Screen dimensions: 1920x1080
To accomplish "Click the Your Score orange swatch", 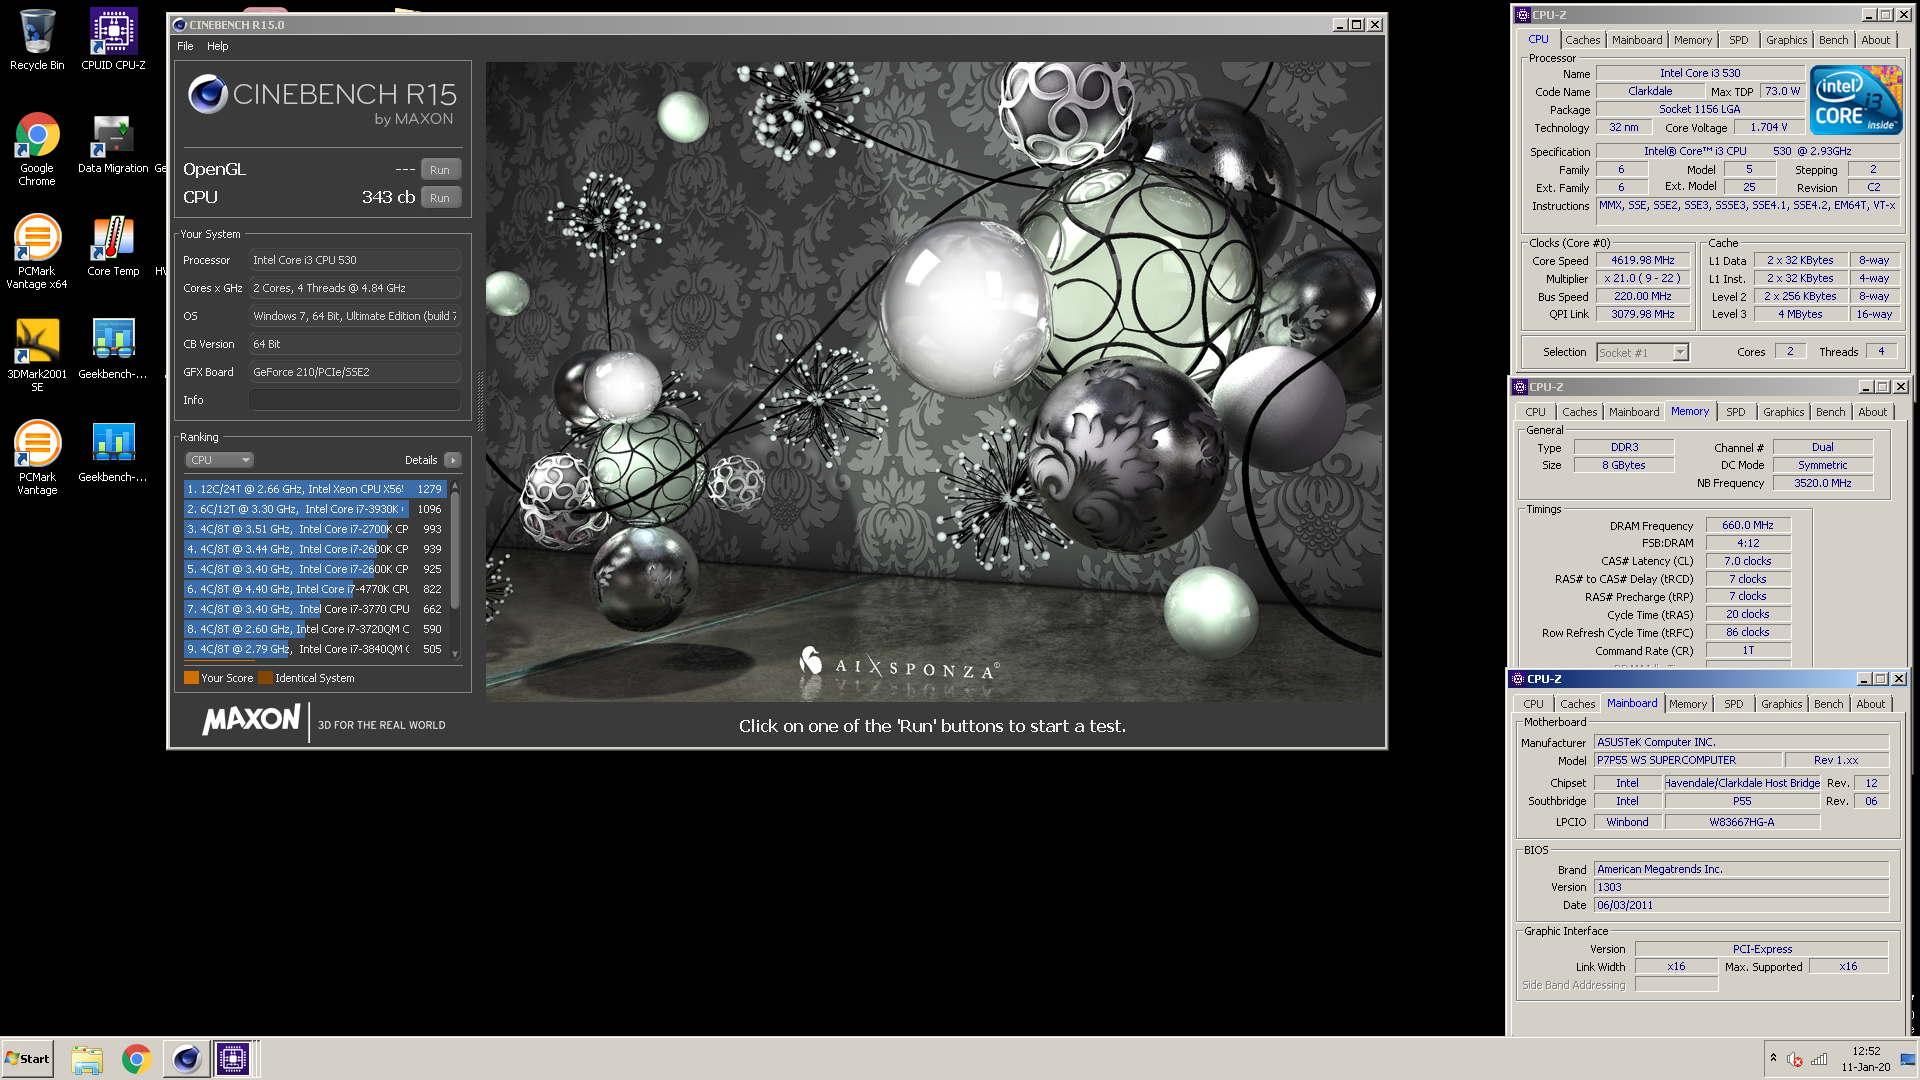I will (191, 678).
